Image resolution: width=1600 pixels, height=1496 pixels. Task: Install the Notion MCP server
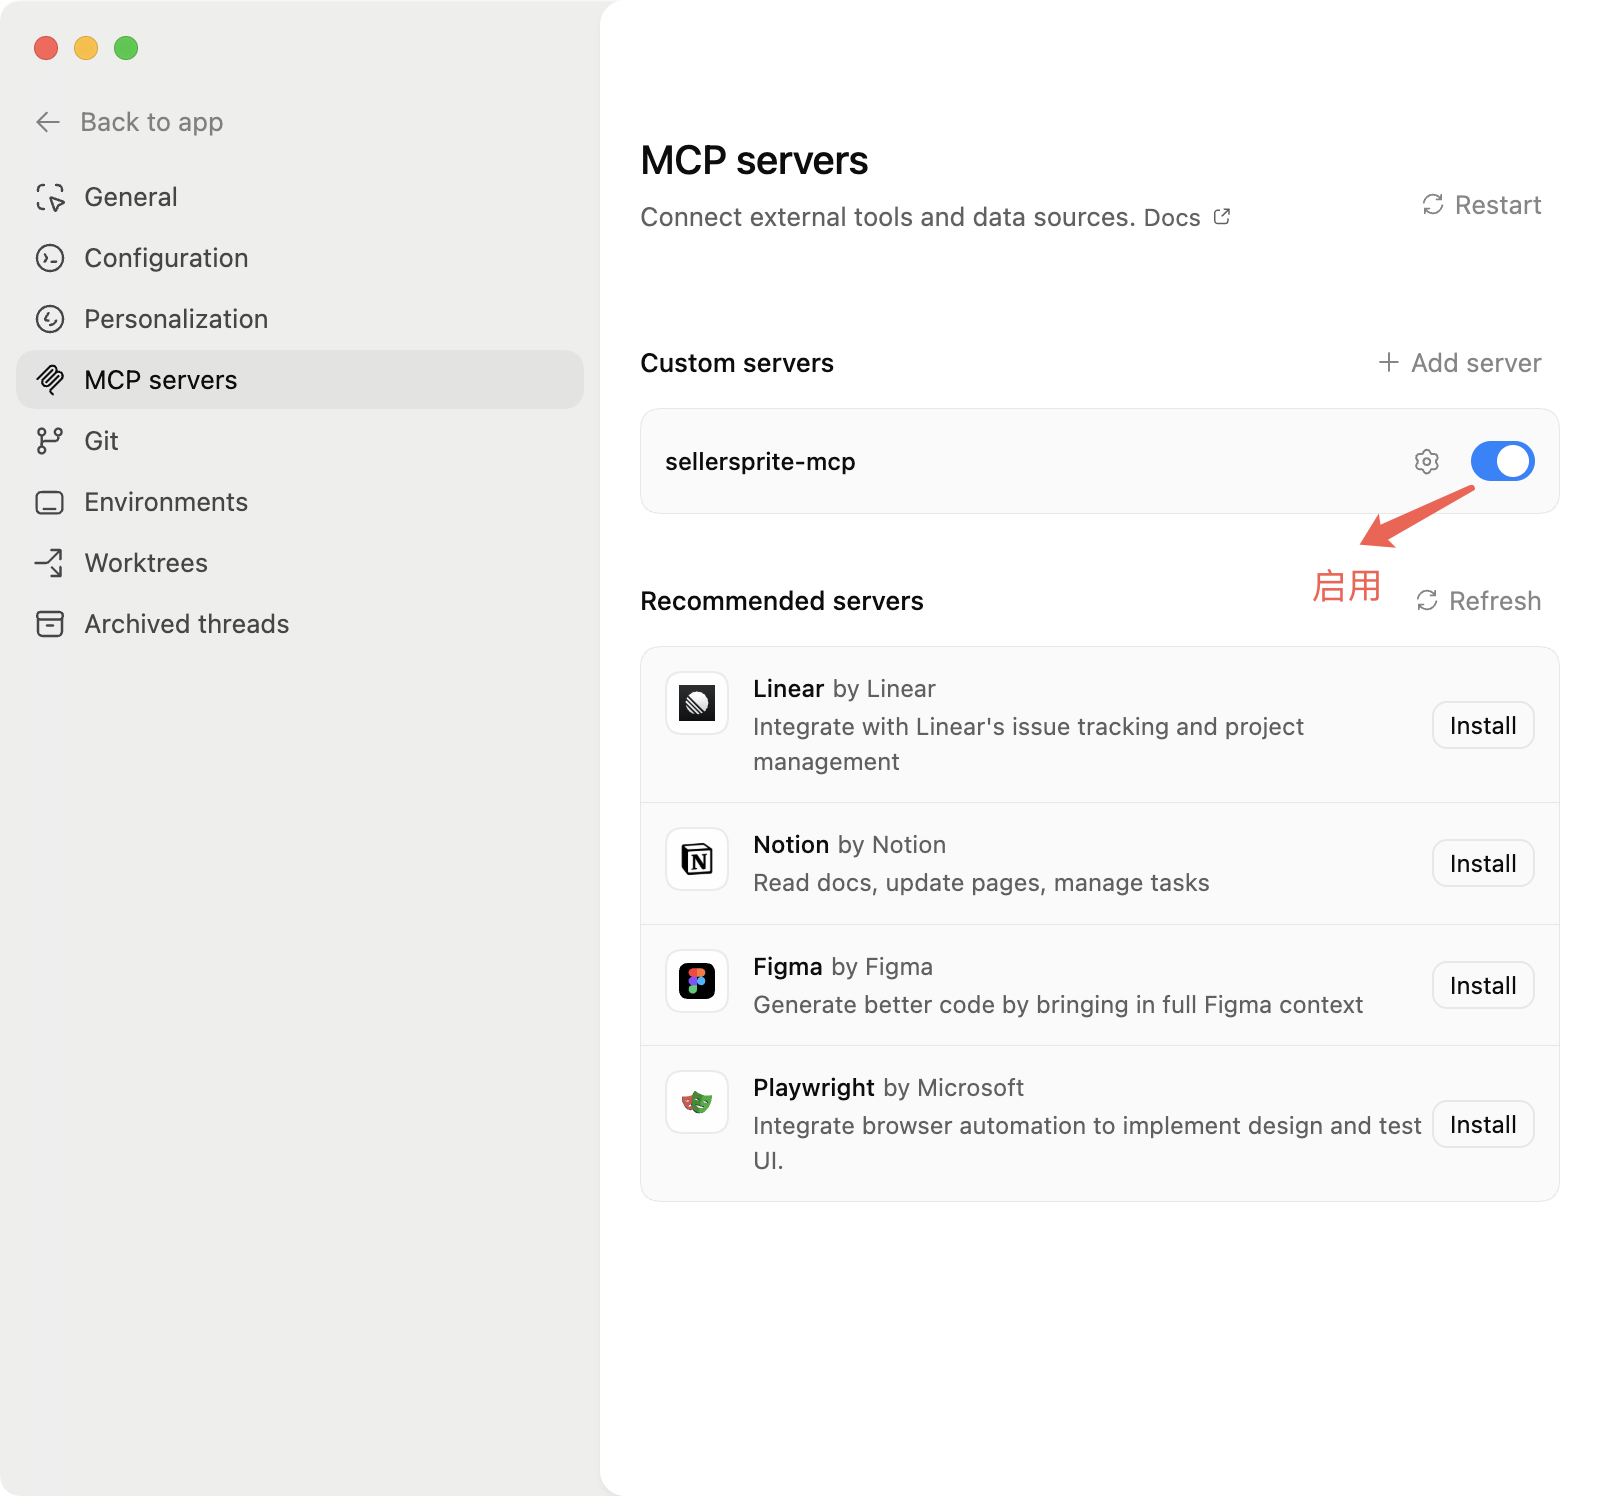(x=1483, y=864)
